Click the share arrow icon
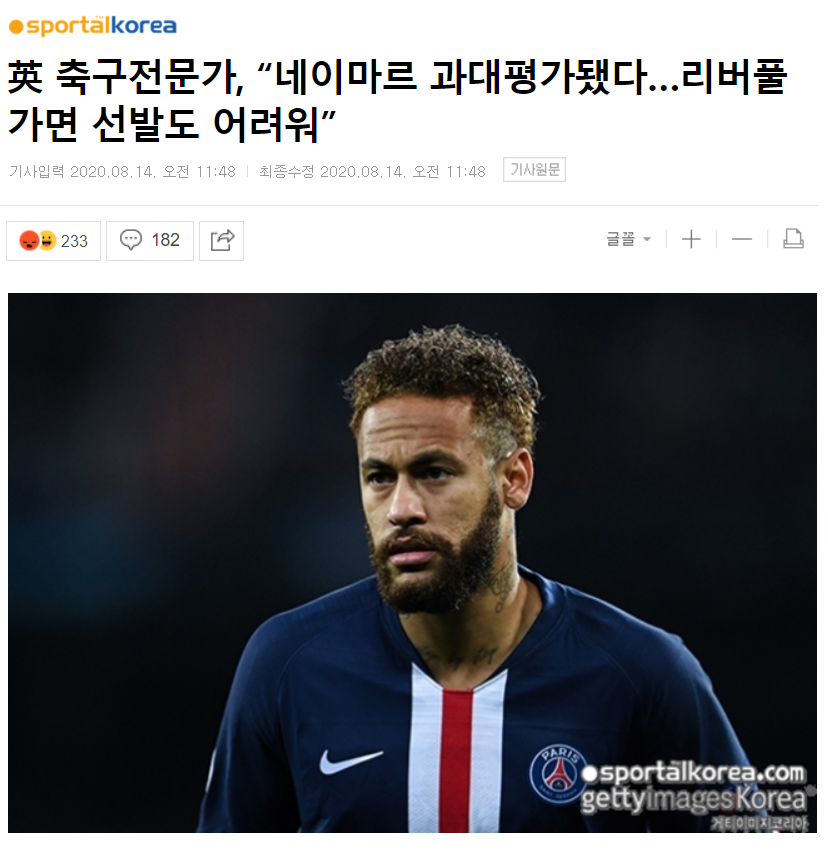828x856 pixels. click(222, 241)
